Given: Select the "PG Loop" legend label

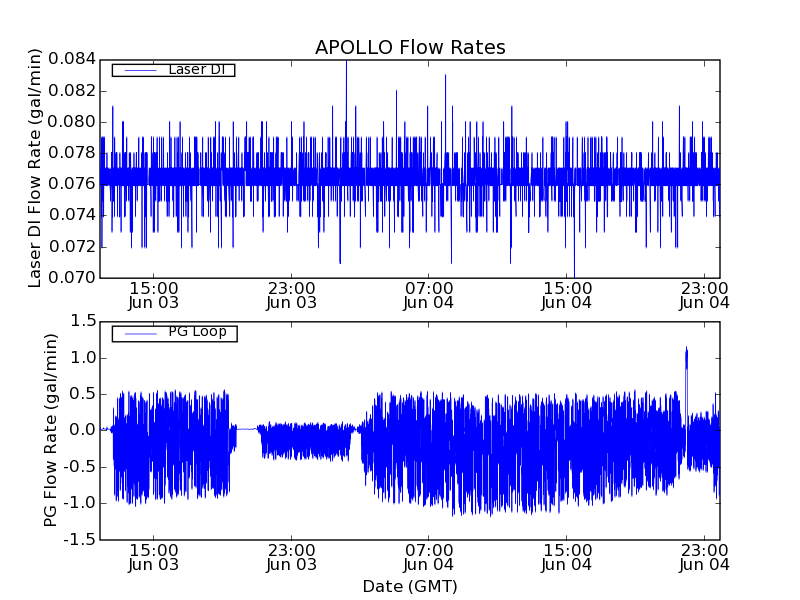Looking at the screenshot, I should point(196,332).
